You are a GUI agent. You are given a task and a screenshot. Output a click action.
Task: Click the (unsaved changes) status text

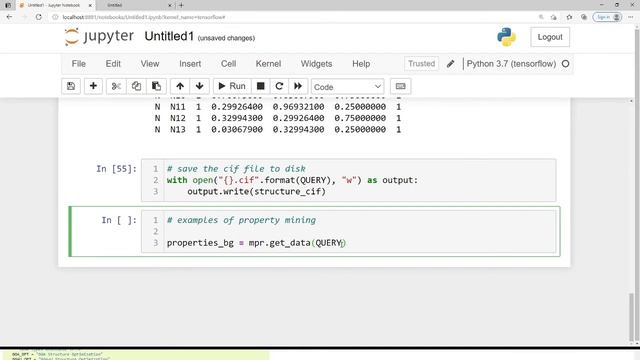[x=226, y=38]
